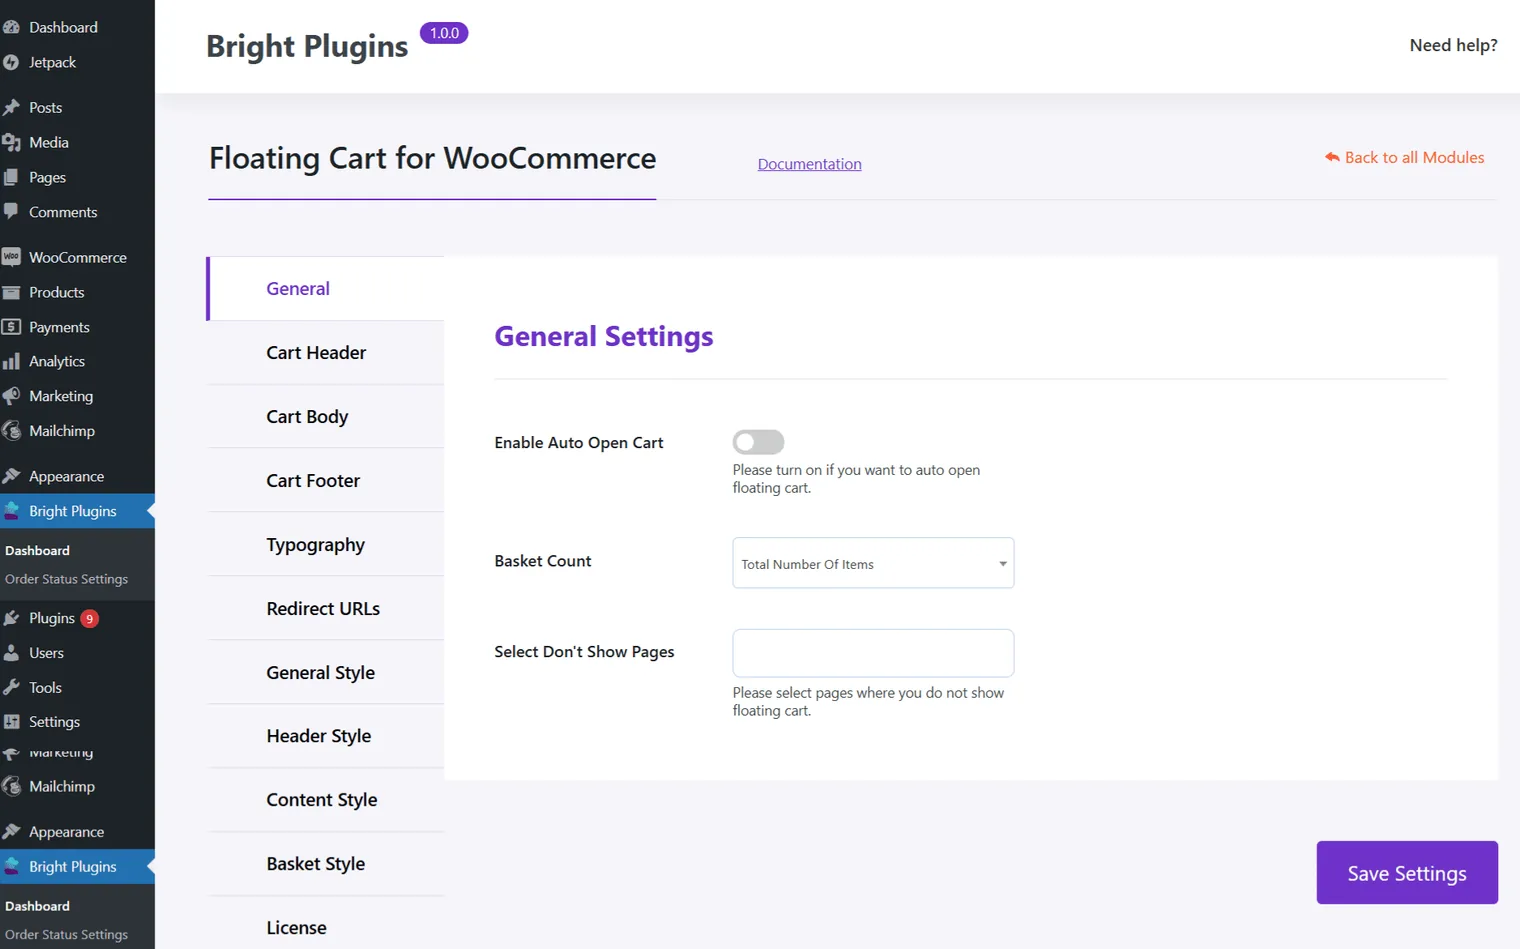
Task: Switch to the Cart Header tab
Action: (x=326, y=353)
